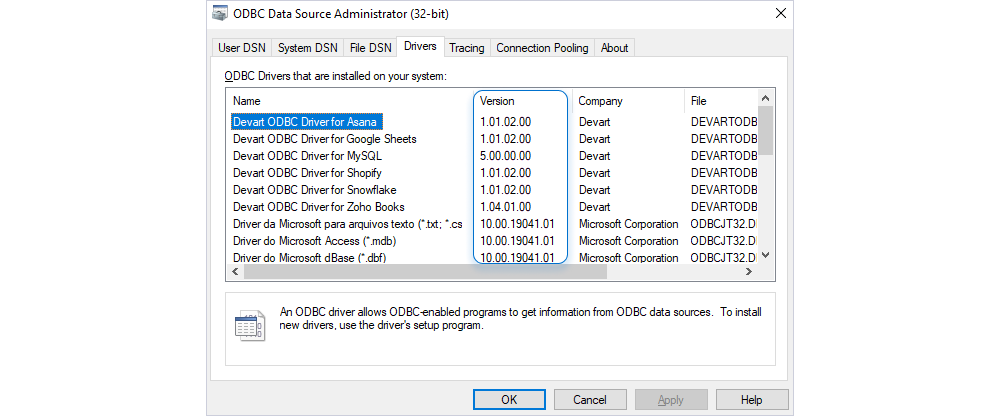
Task: Sort drivers by Company column header
Action: pos(601,101)
